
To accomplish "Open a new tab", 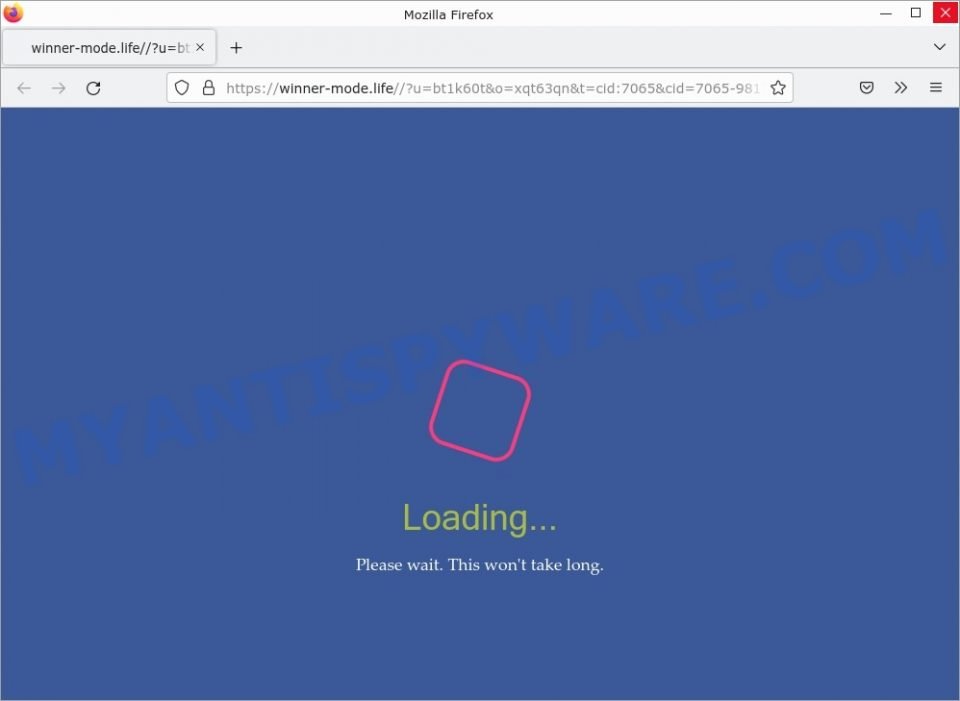I will pos(236,48).
